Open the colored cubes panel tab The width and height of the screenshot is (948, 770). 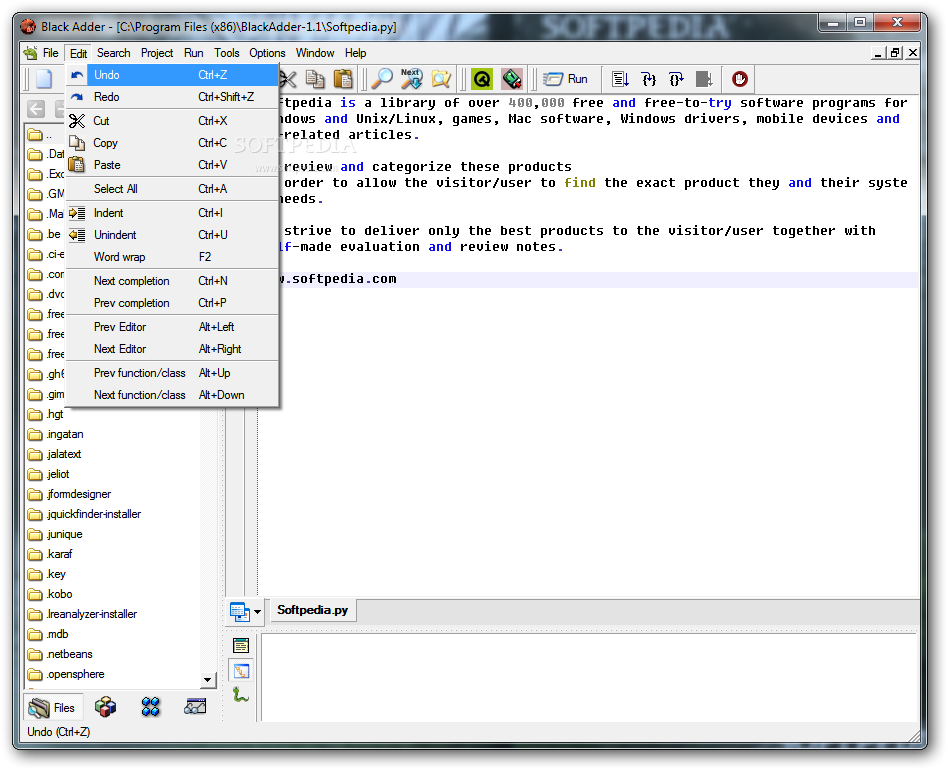105,707
